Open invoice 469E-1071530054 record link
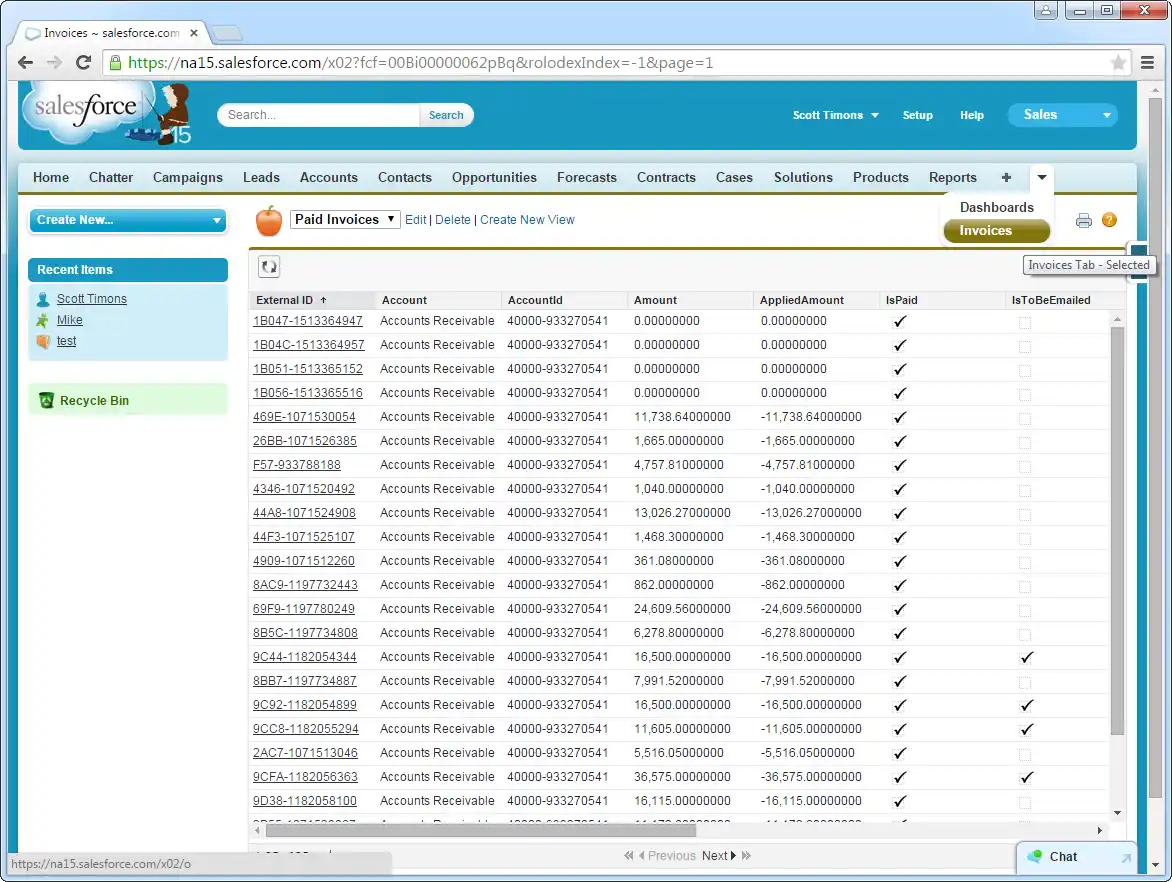Image resolution: width=1172 pixels, height=882 pixels. click(x=304, y=417)
